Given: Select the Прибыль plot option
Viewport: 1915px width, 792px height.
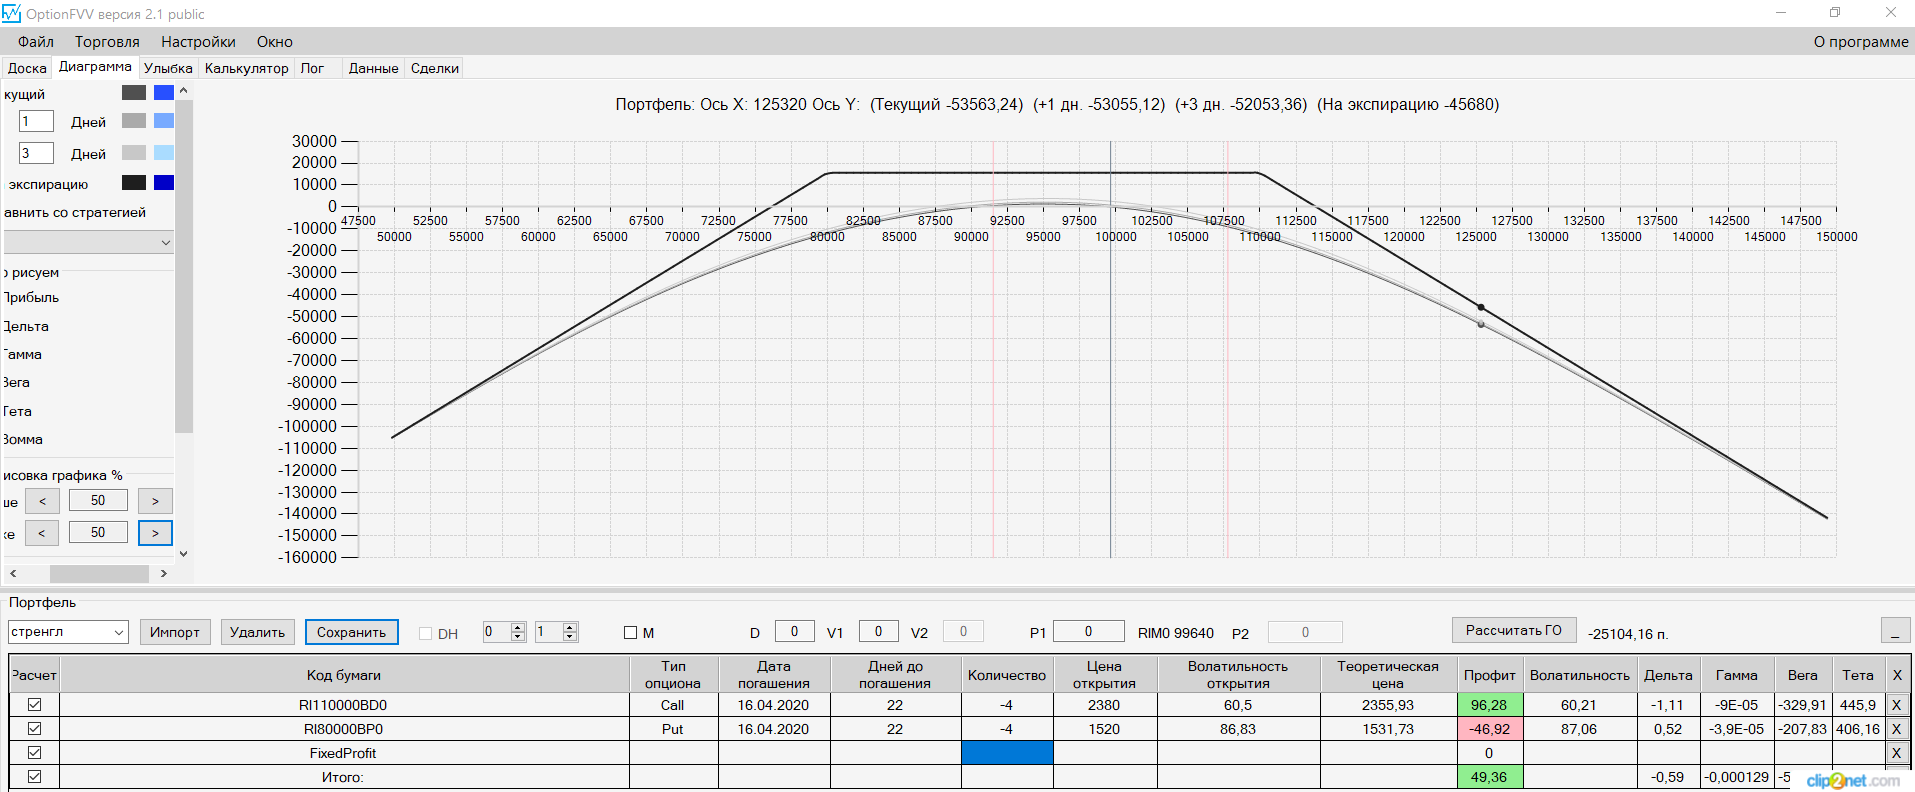Looking at the screenshot, I should [x=31, y=297].
